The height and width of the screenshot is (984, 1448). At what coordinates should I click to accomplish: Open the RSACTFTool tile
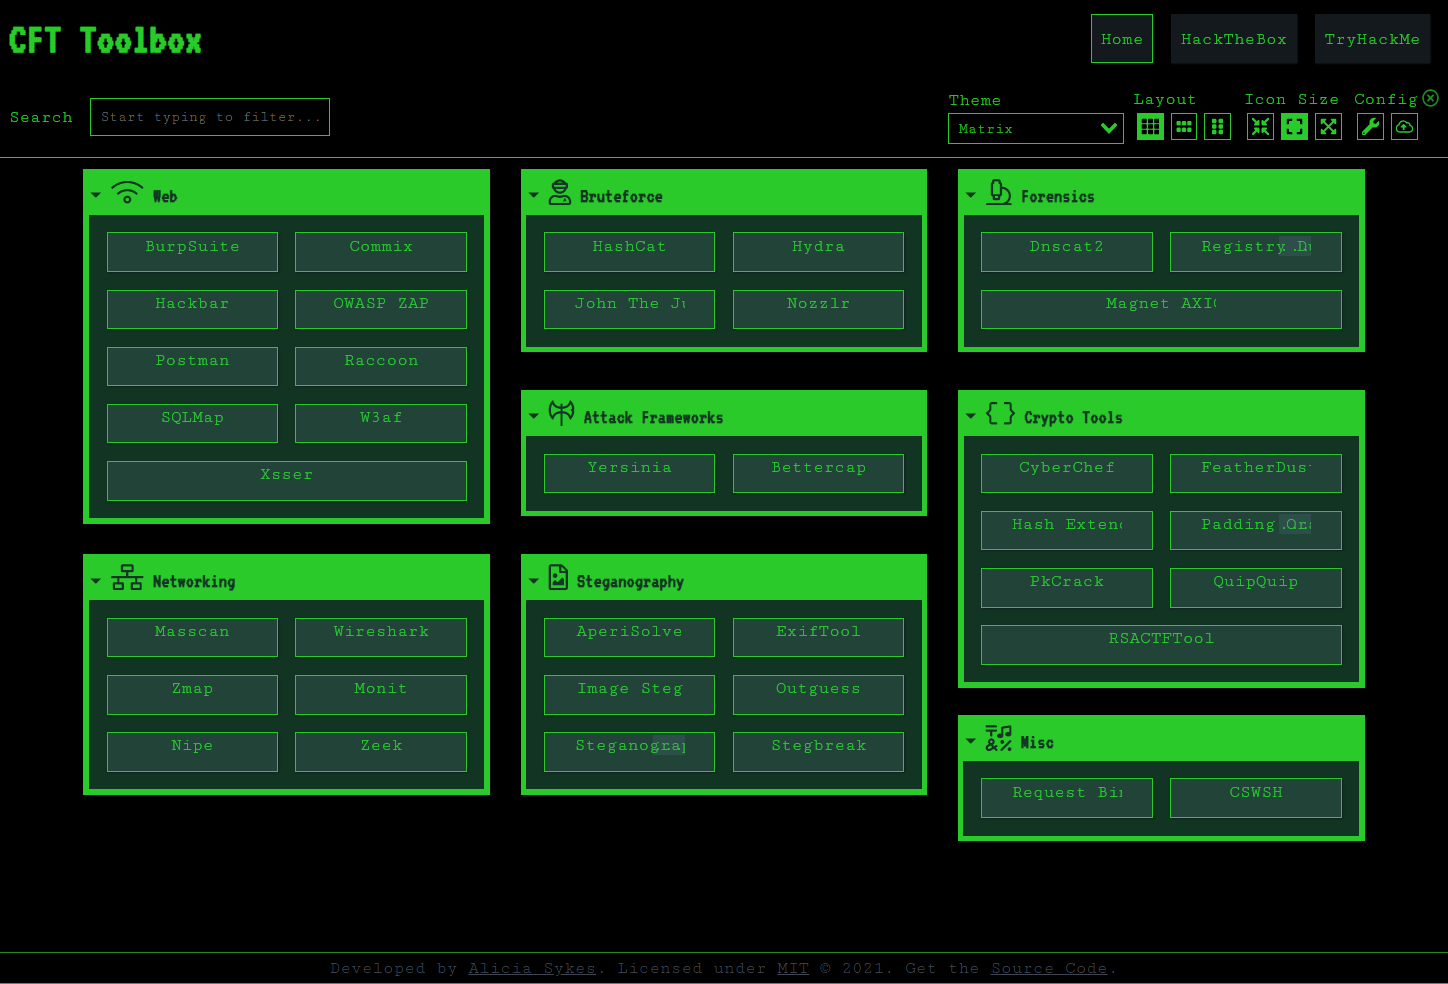pyautogui.click(x=1161, y=644)
